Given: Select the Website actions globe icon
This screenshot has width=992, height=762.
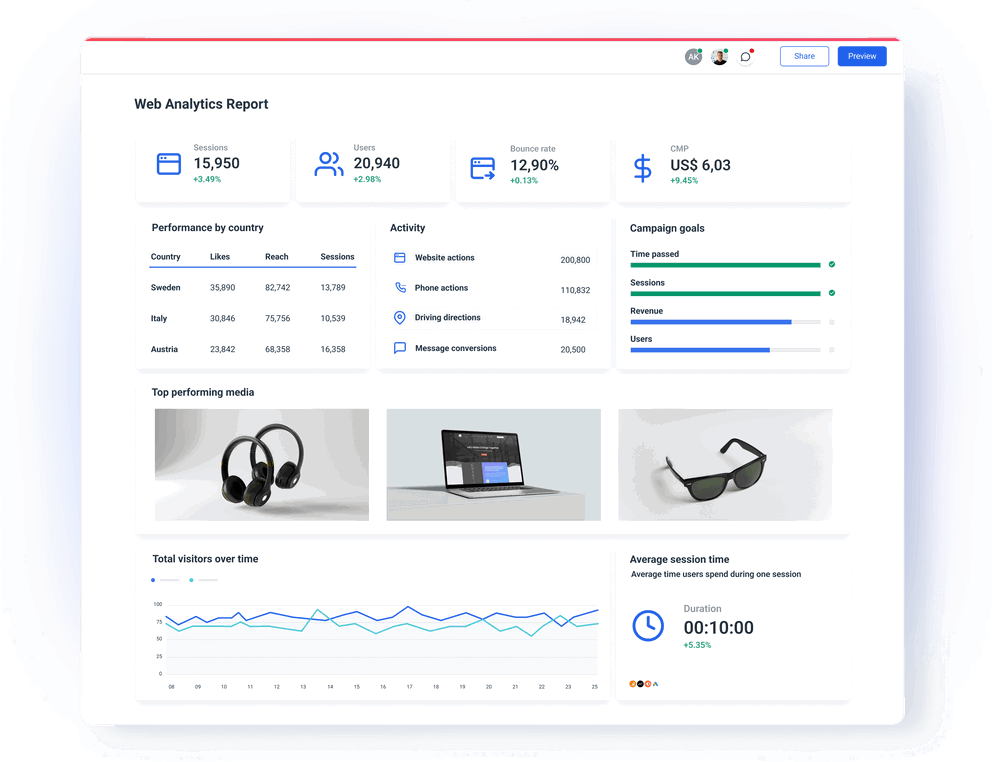Looking at the screenshot, I should pos(401,257).
